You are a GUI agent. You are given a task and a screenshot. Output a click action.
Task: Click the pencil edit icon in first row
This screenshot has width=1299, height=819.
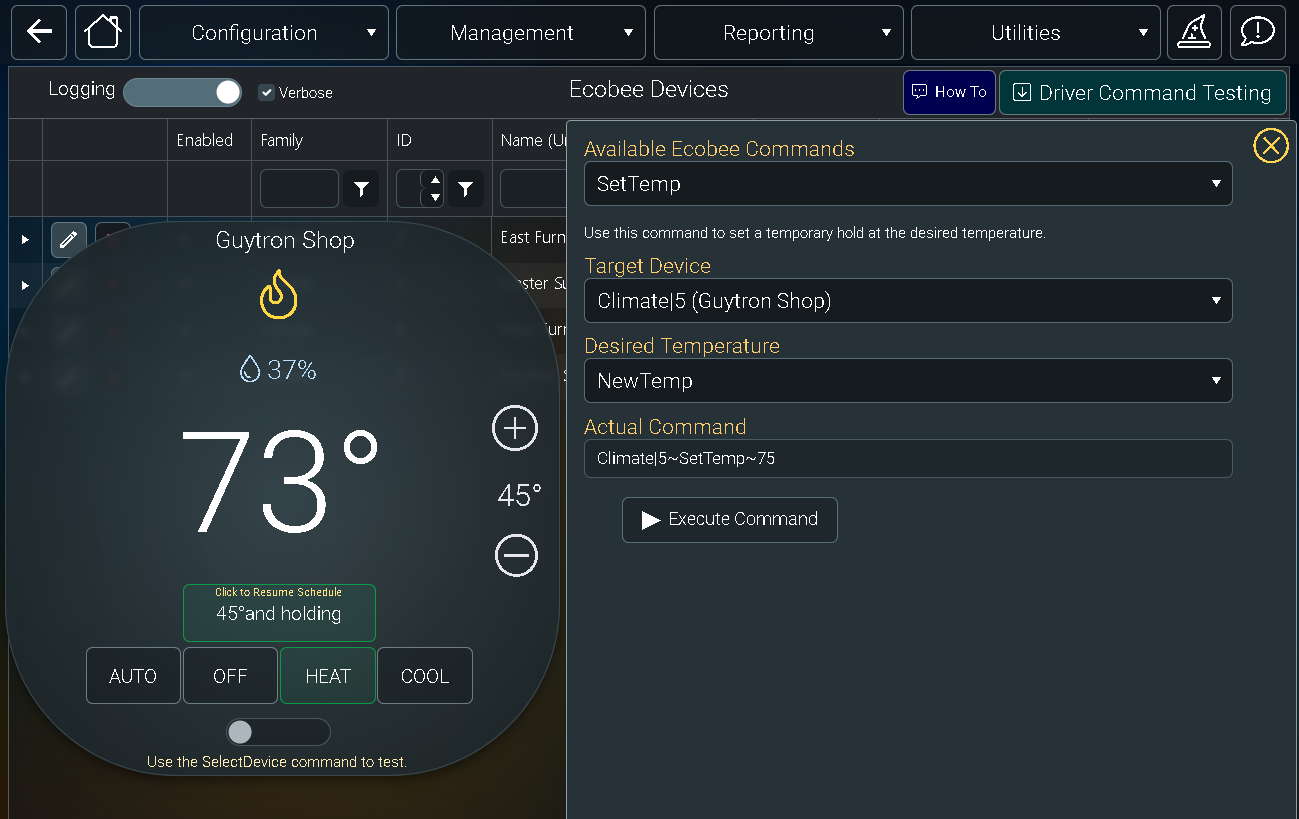[x=68, y=239]
